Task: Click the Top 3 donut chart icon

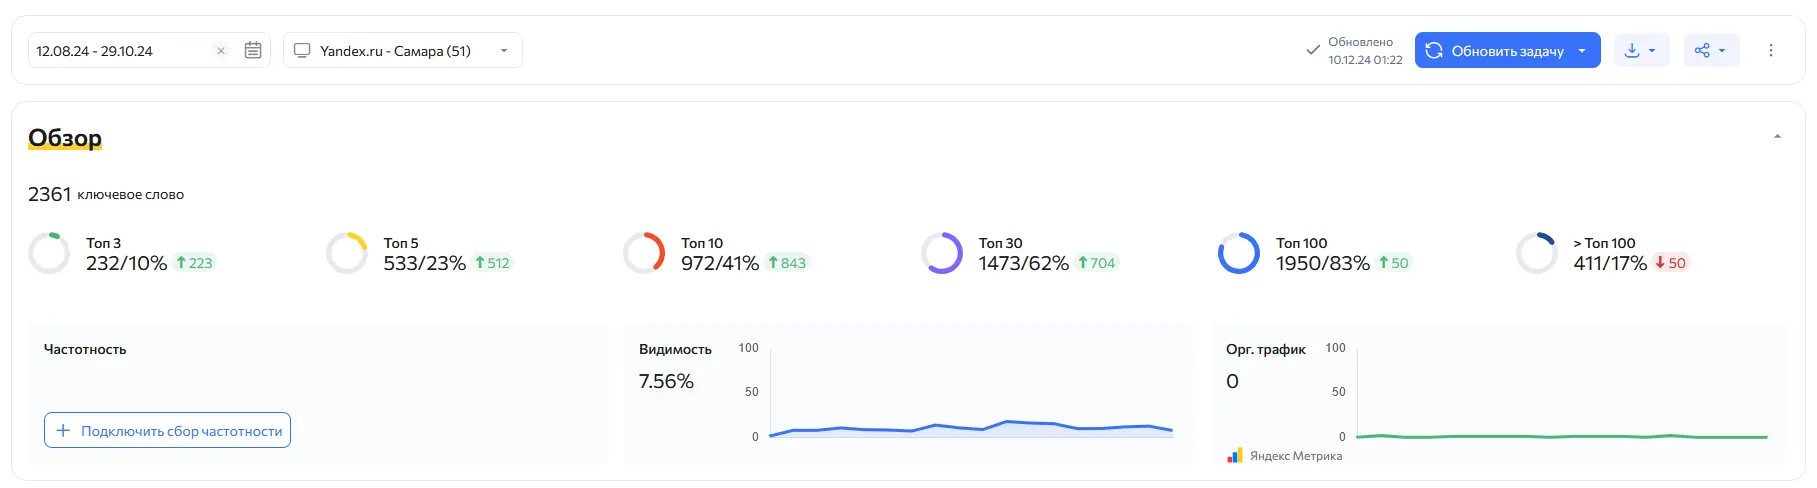Action: tap(49, 253)
